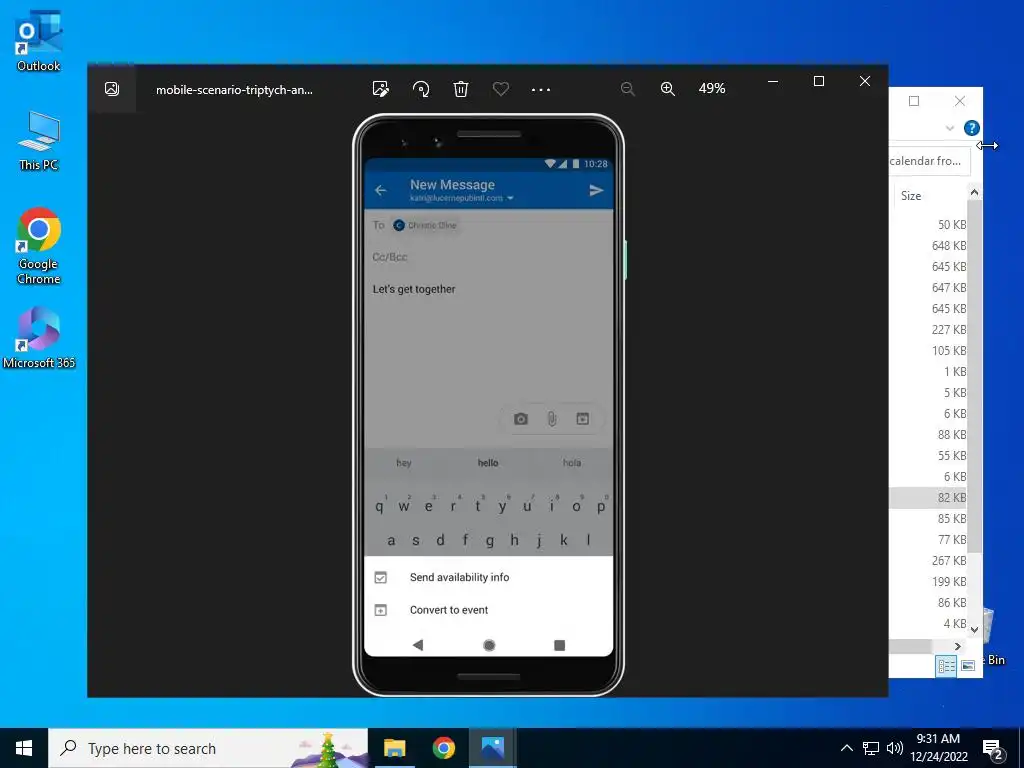This screenshot has height=768, width=1024.
Task: Mark photo as favorite with the heart icon
Action: [x=501, y=89]
